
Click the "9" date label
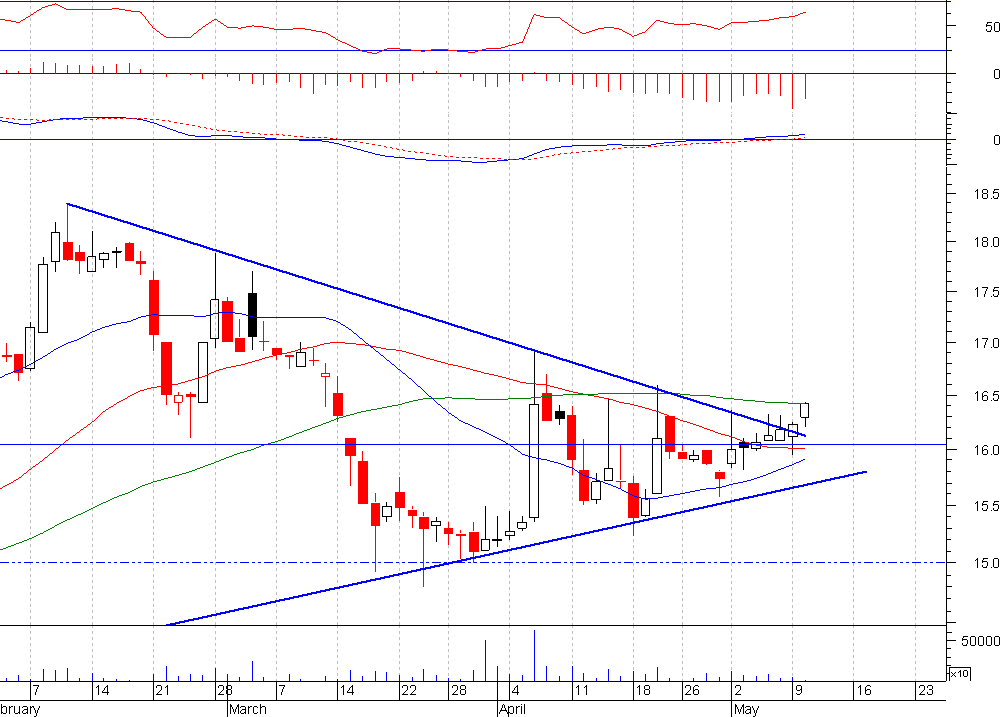(x=798, y=690)
